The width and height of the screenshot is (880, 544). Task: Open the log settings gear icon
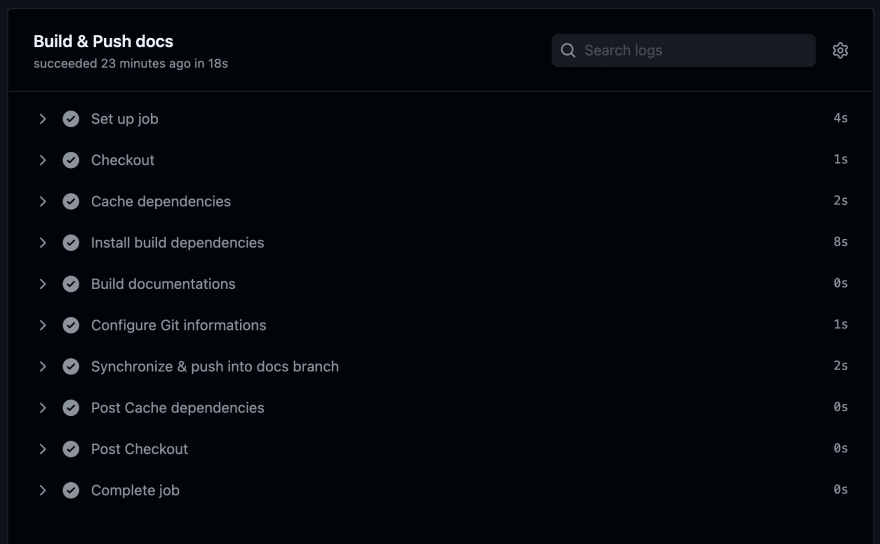click(840, 51)
